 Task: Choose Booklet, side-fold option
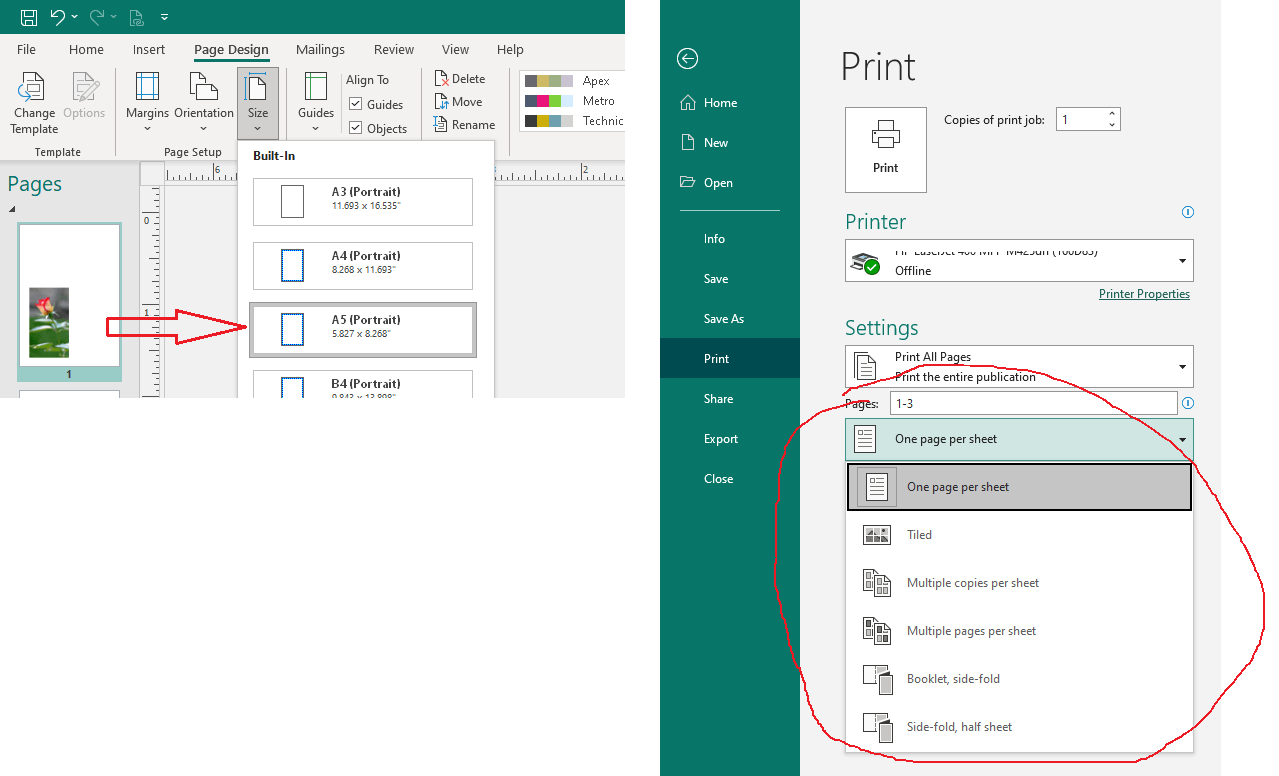(x=1019, y=679)
